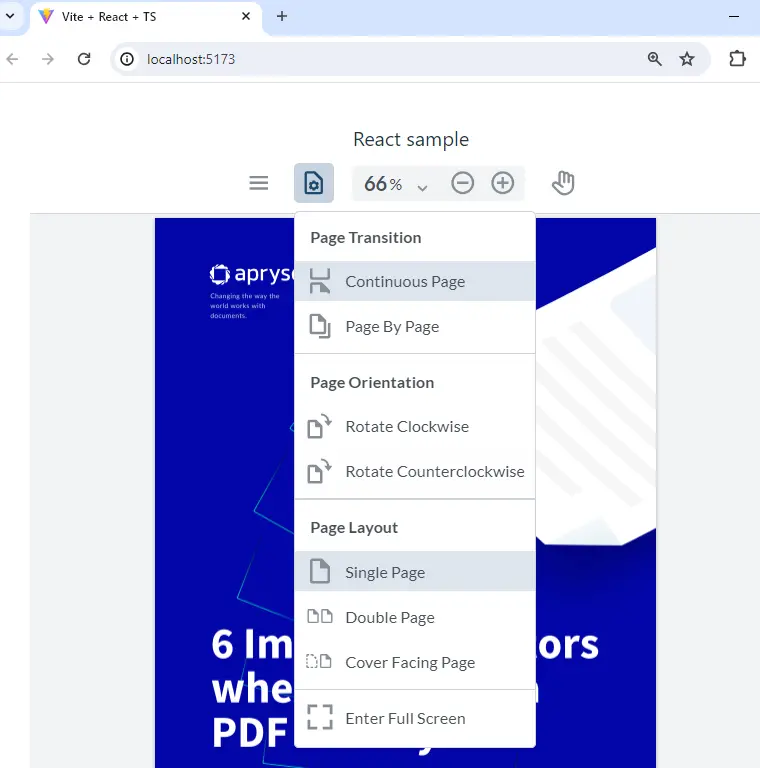The height and width of the screenshot is (768, 760).
Task: Go back in browser history
Action: pos(12,59)
